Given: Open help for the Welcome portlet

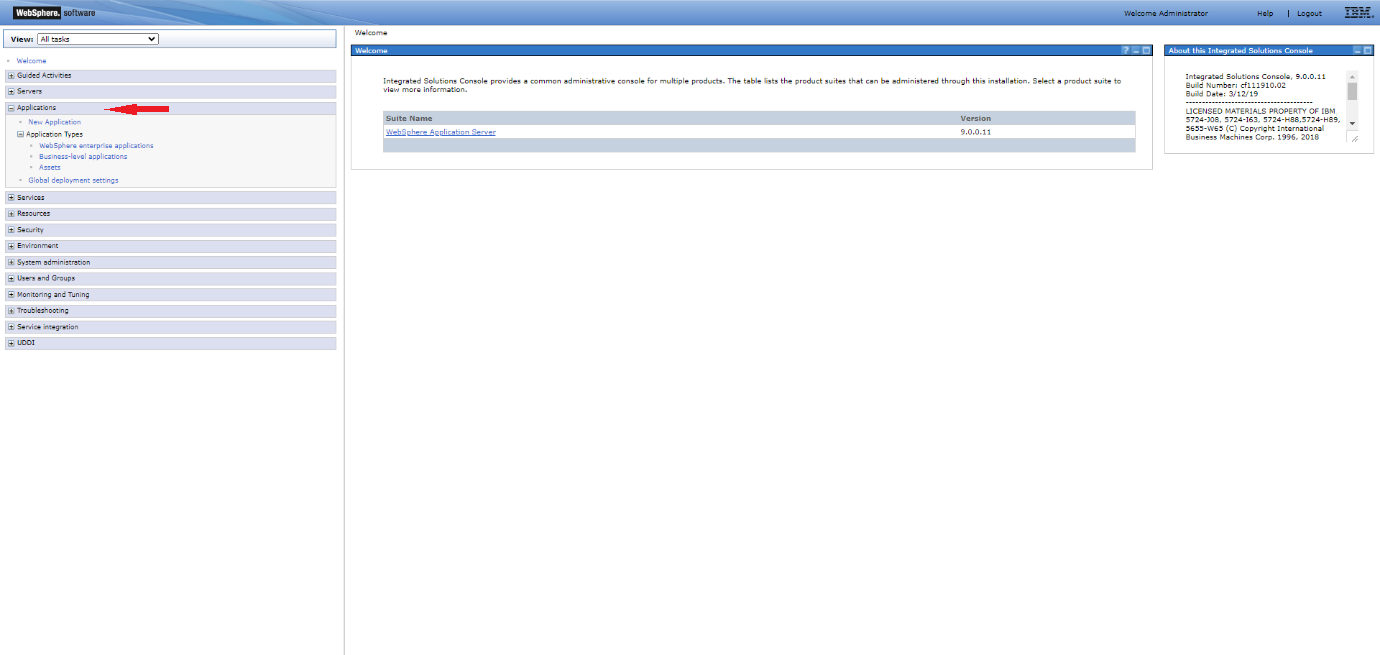Looking at the screenshot, I should pos(1126,50).
